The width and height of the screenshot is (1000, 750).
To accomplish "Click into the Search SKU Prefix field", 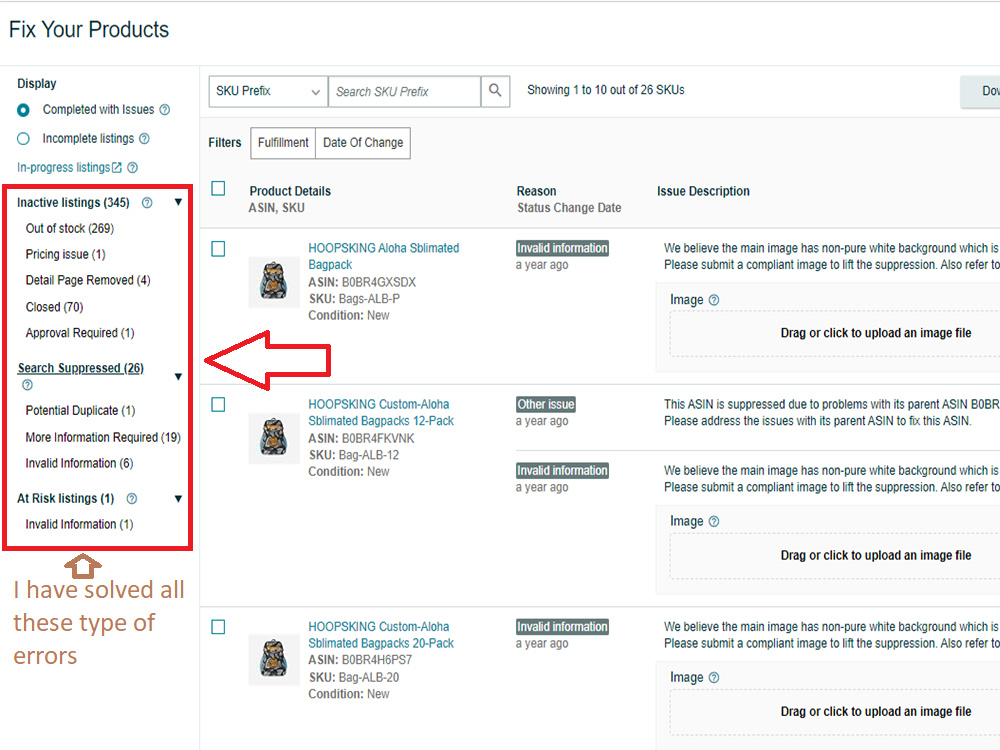I will [404, 91].
